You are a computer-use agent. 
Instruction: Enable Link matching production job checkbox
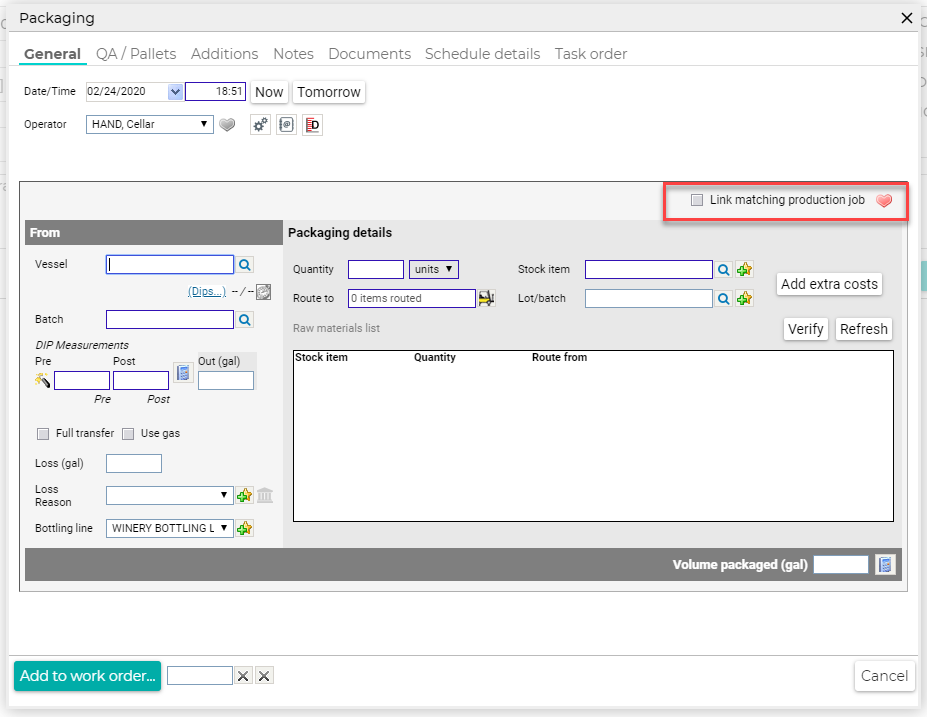(697, 200)
